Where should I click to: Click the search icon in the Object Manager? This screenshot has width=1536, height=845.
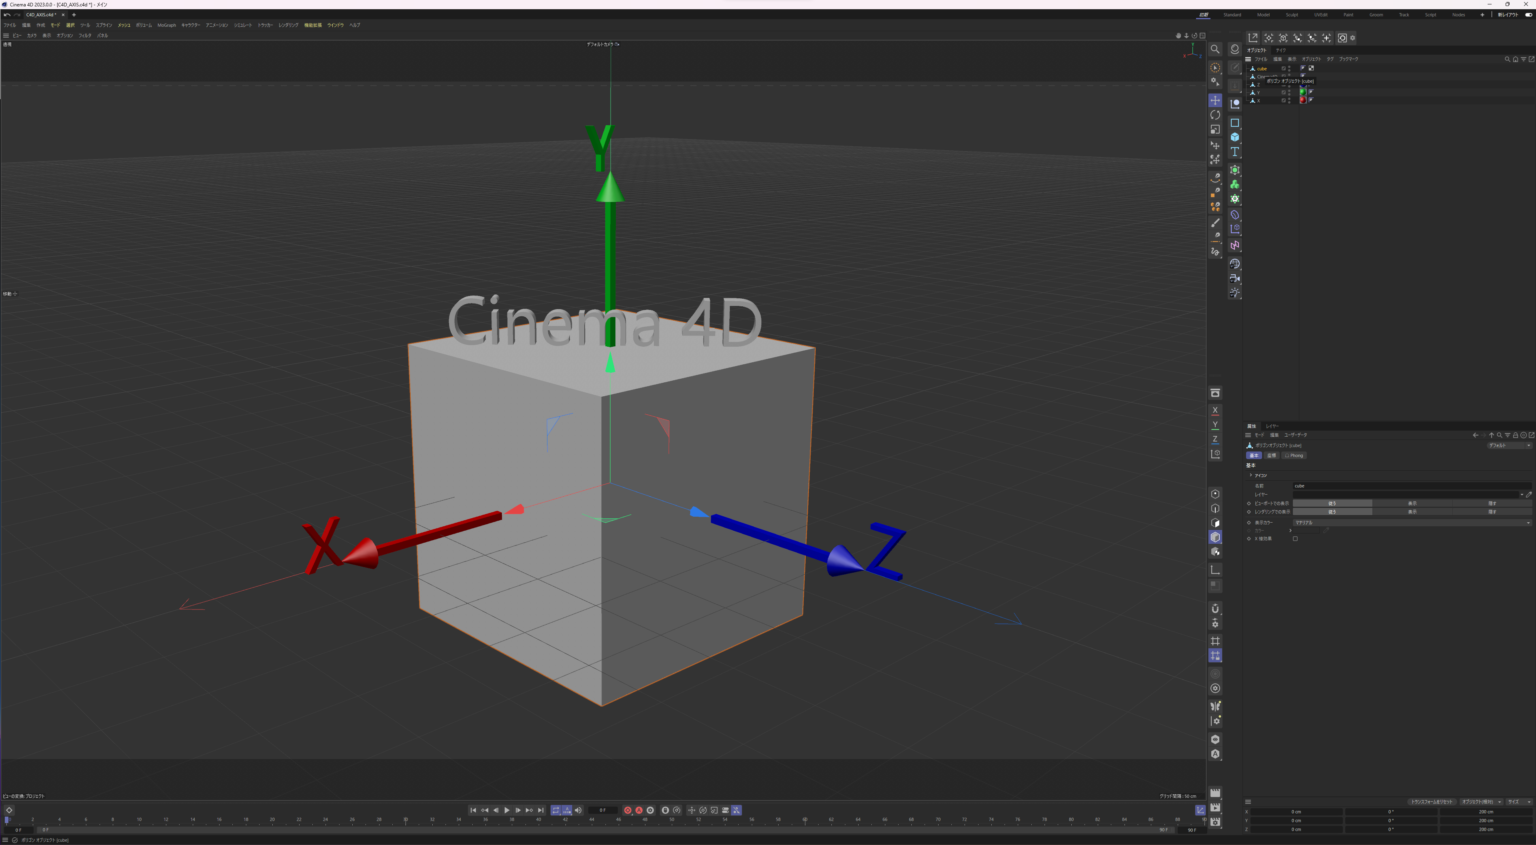pyautogui.click(x=1508, y=59)
